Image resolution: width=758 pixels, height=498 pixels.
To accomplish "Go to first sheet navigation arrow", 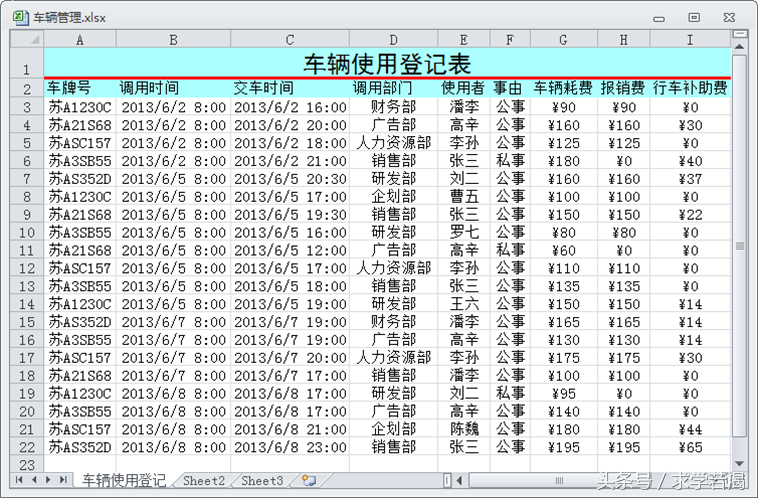I will (19, 480).
